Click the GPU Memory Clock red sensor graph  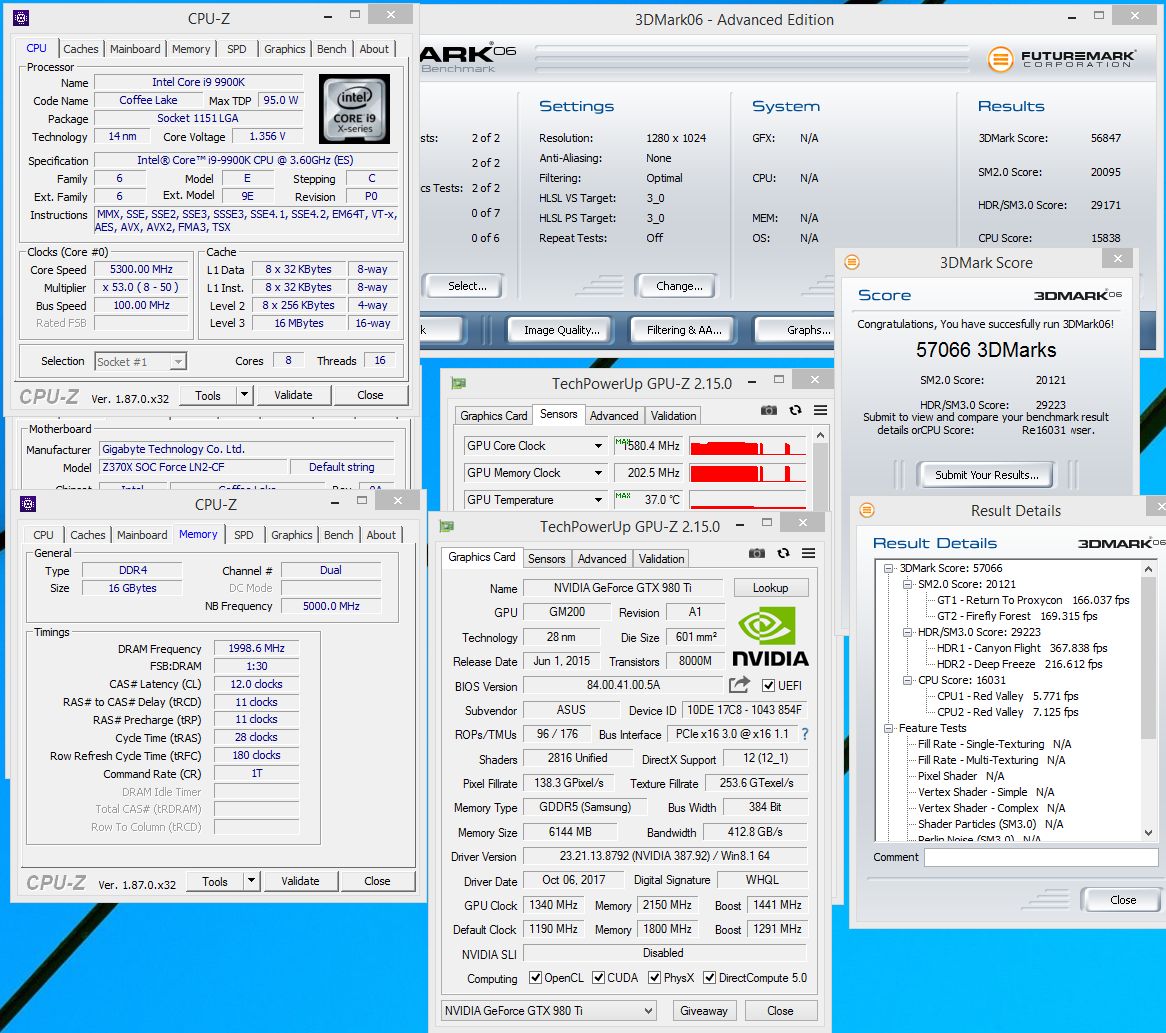pyautogui.click(x=747, y=473)
